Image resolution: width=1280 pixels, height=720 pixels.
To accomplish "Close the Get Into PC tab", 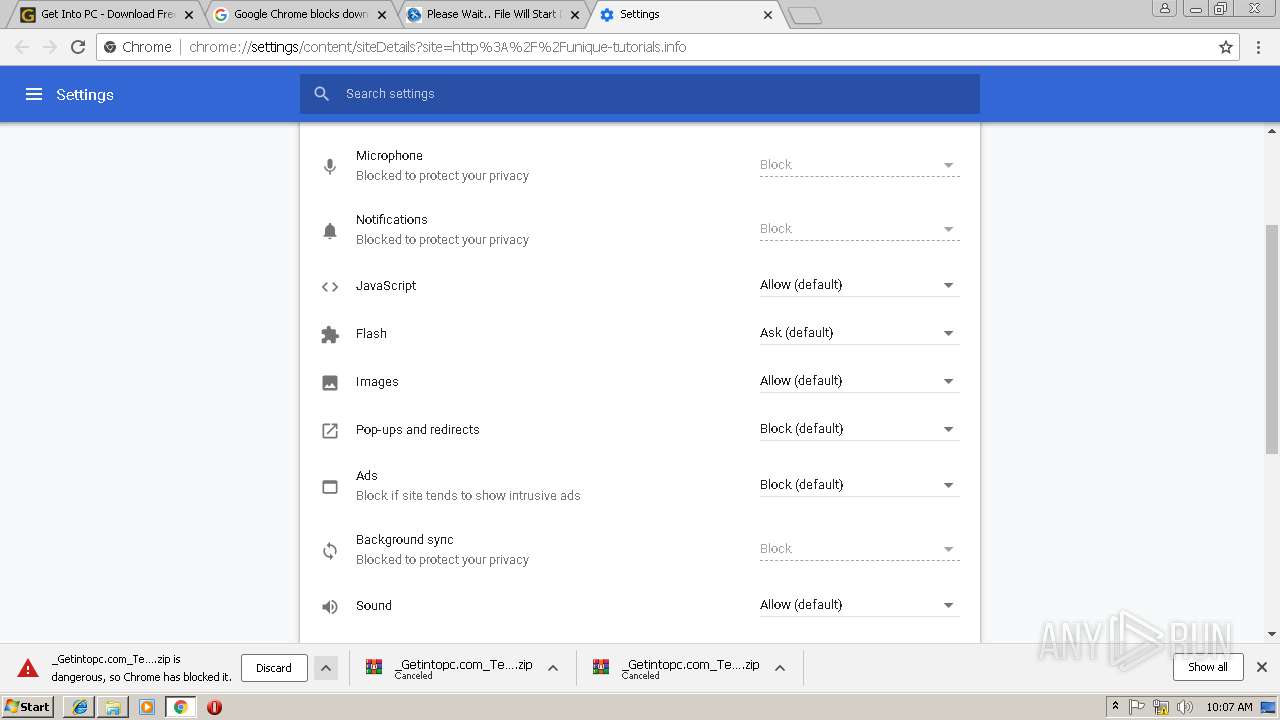I will [x=189, y=15].
